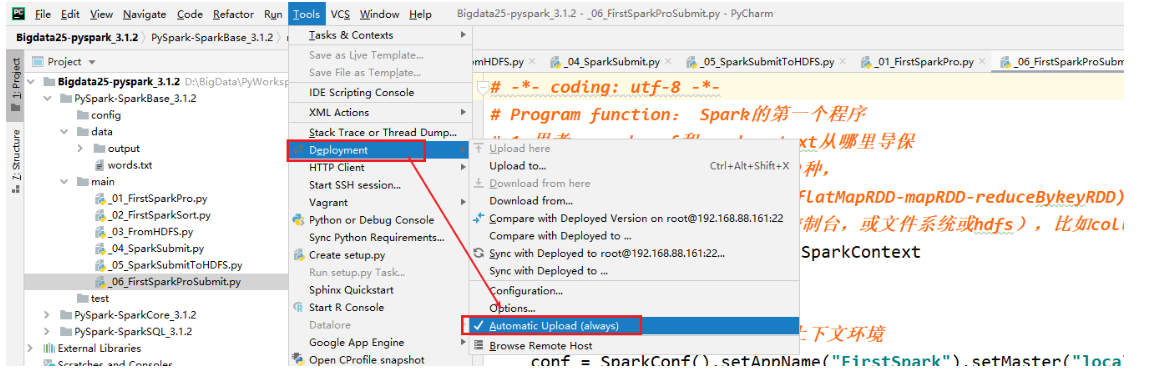Toggle the 1: Project tool window tab
Image resolution: width=1163 pixels, height=371 pixels.
coord(15,86)
